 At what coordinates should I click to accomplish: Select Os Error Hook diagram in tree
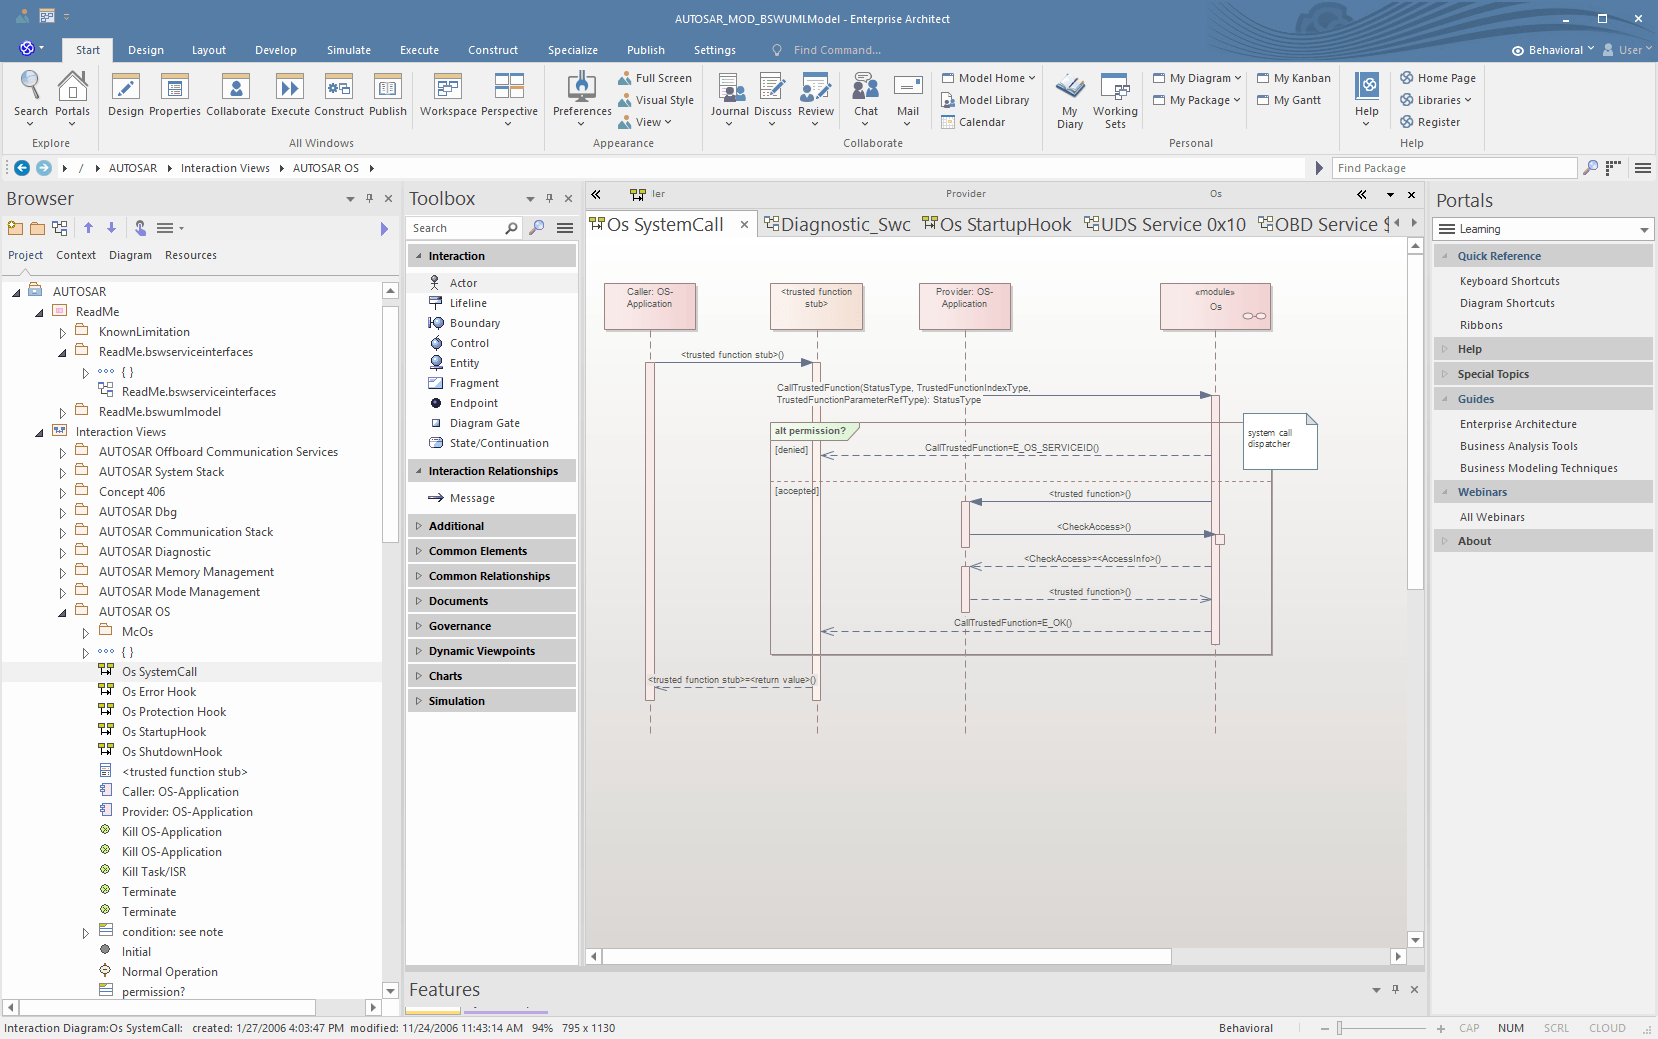159,692
